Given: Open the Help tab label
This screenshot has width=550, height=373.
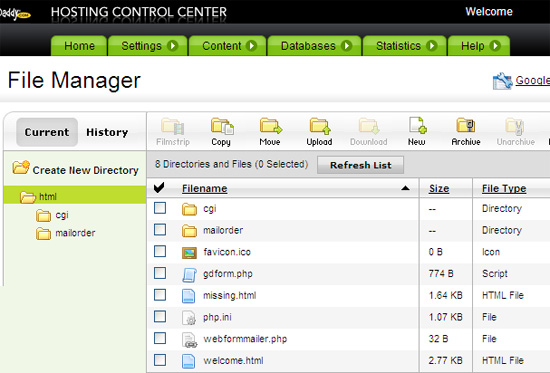Looking at the screenshot, I should coord(472,46).
